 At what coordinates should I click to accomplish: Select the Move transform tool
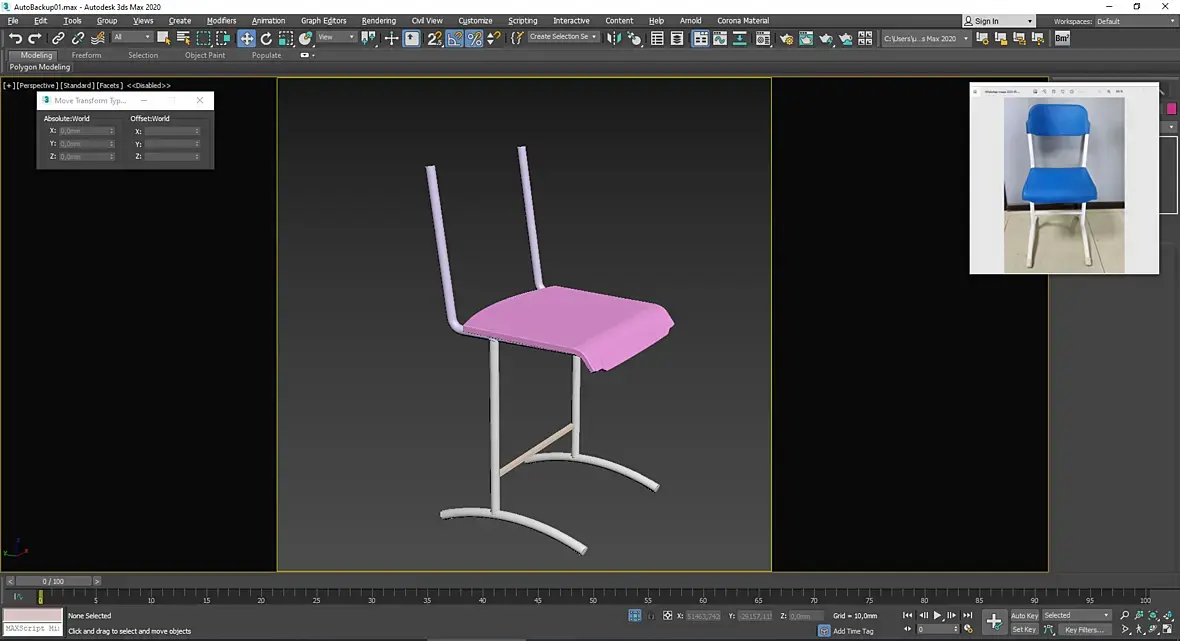(246, 38)
